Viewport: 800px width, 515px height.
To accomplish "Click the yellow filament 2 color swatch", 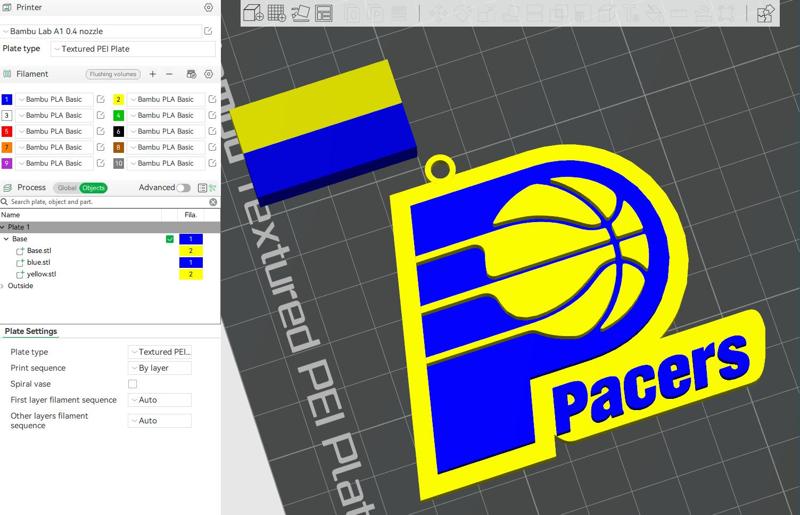I will tap(118, 99).
